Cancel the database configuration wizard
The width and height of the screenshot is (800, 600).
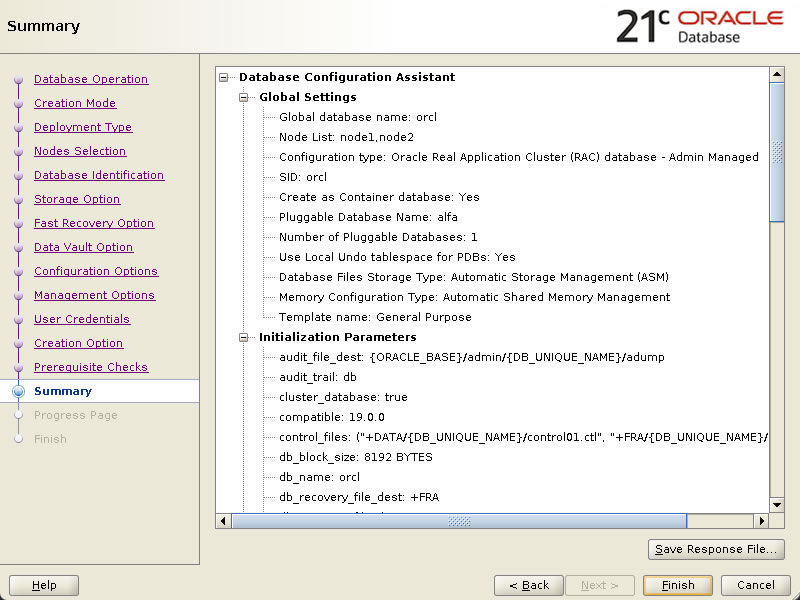756,585
